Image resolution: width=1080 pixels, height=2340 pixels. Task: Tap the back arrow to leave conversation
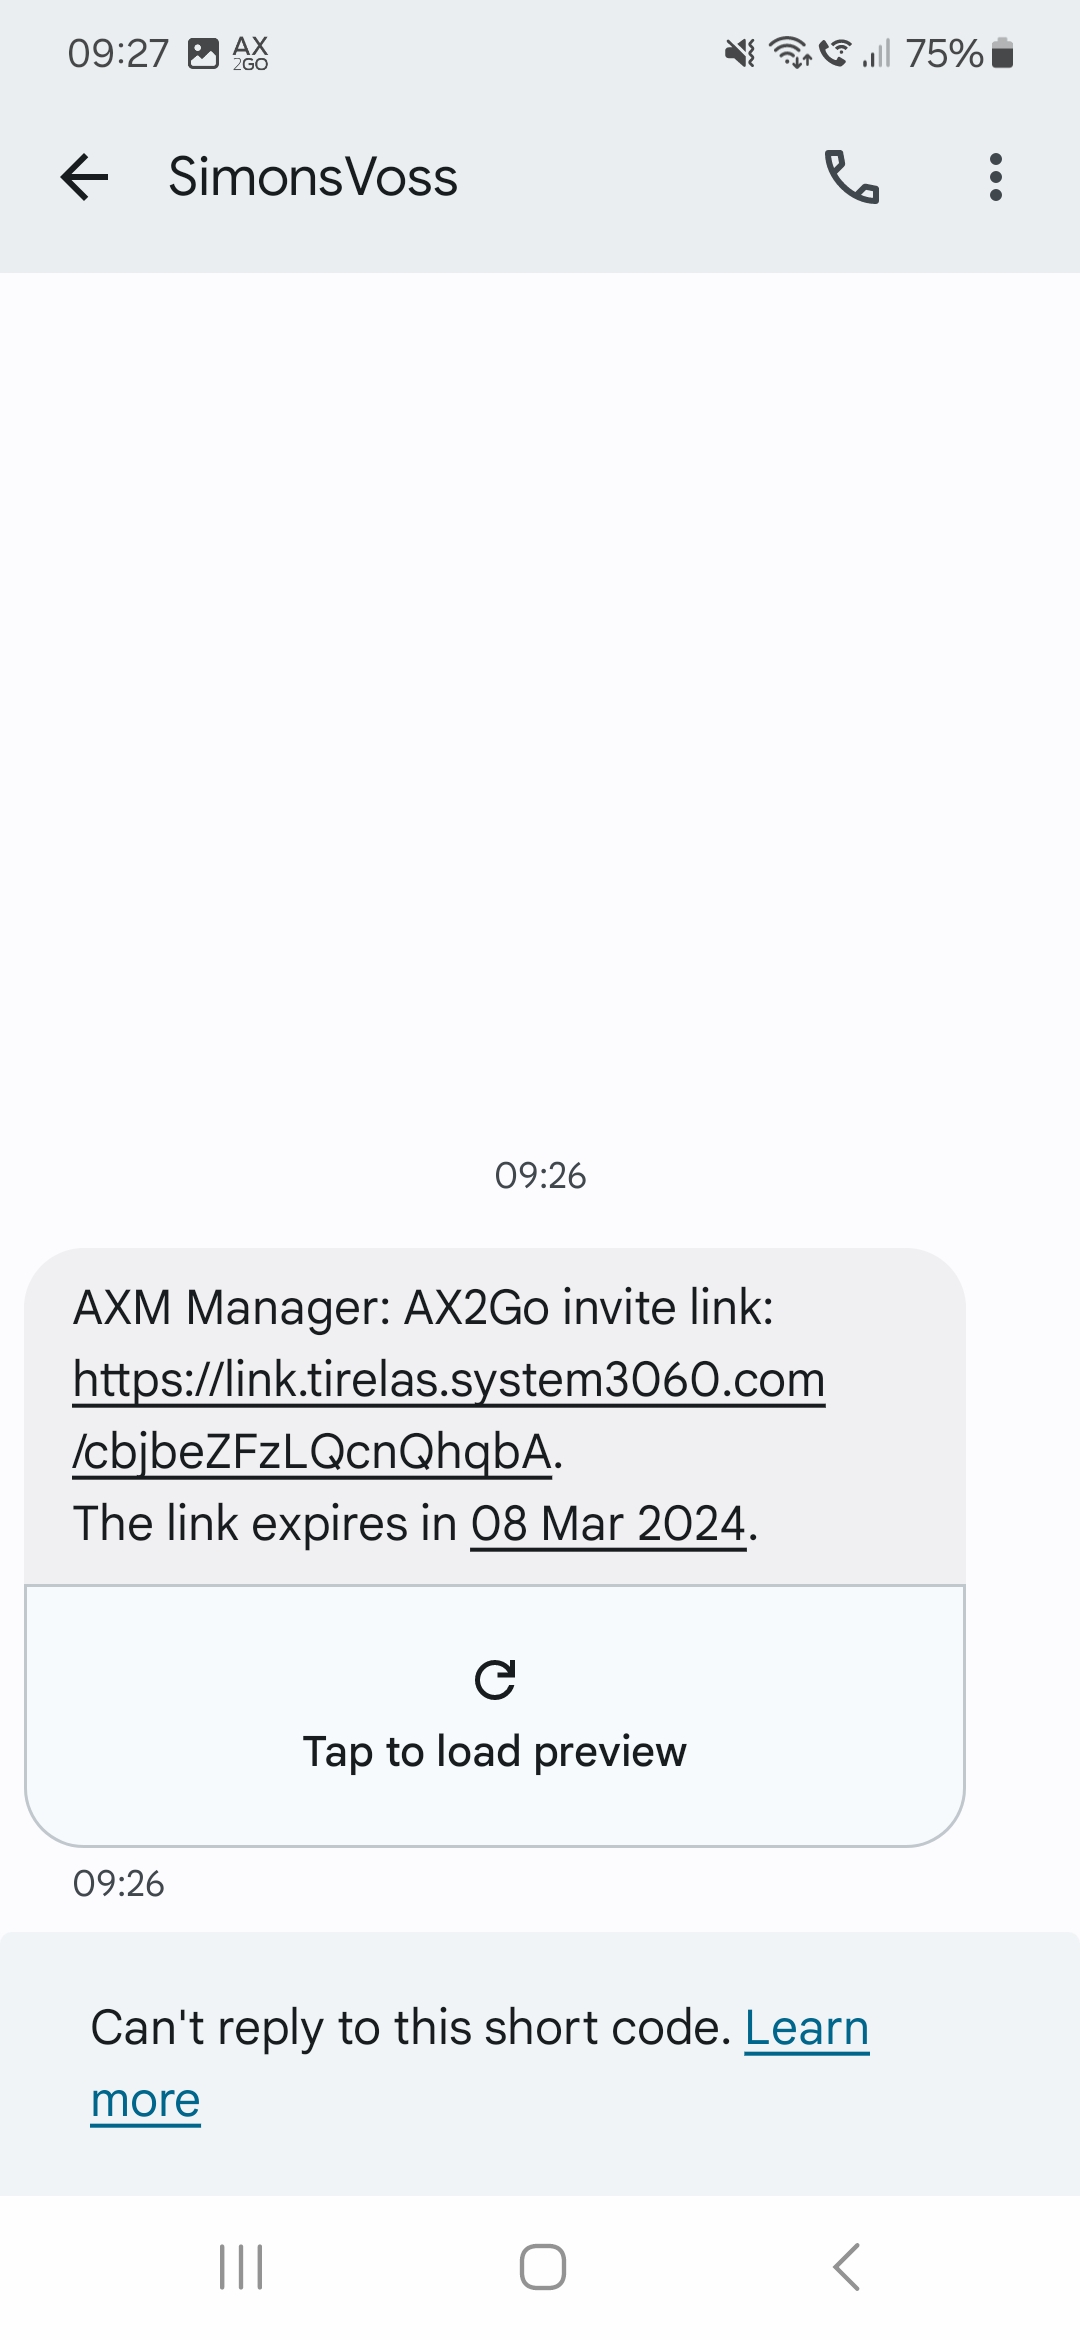coord(84,178)
